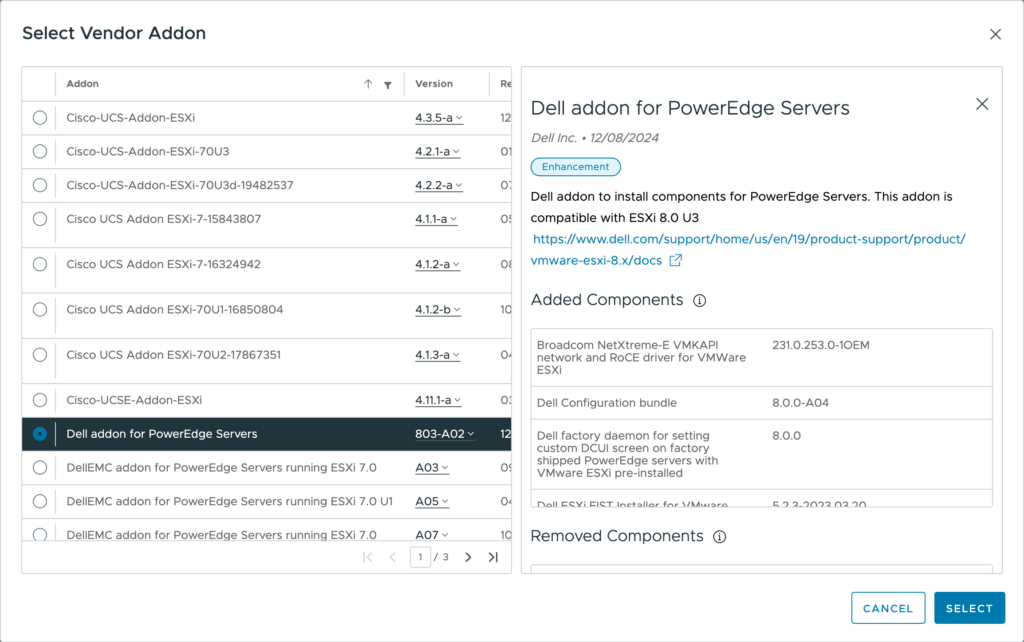Screen dimensions: 1024x642
Task: Click the Added Components info icon
Action: [700, 301]
